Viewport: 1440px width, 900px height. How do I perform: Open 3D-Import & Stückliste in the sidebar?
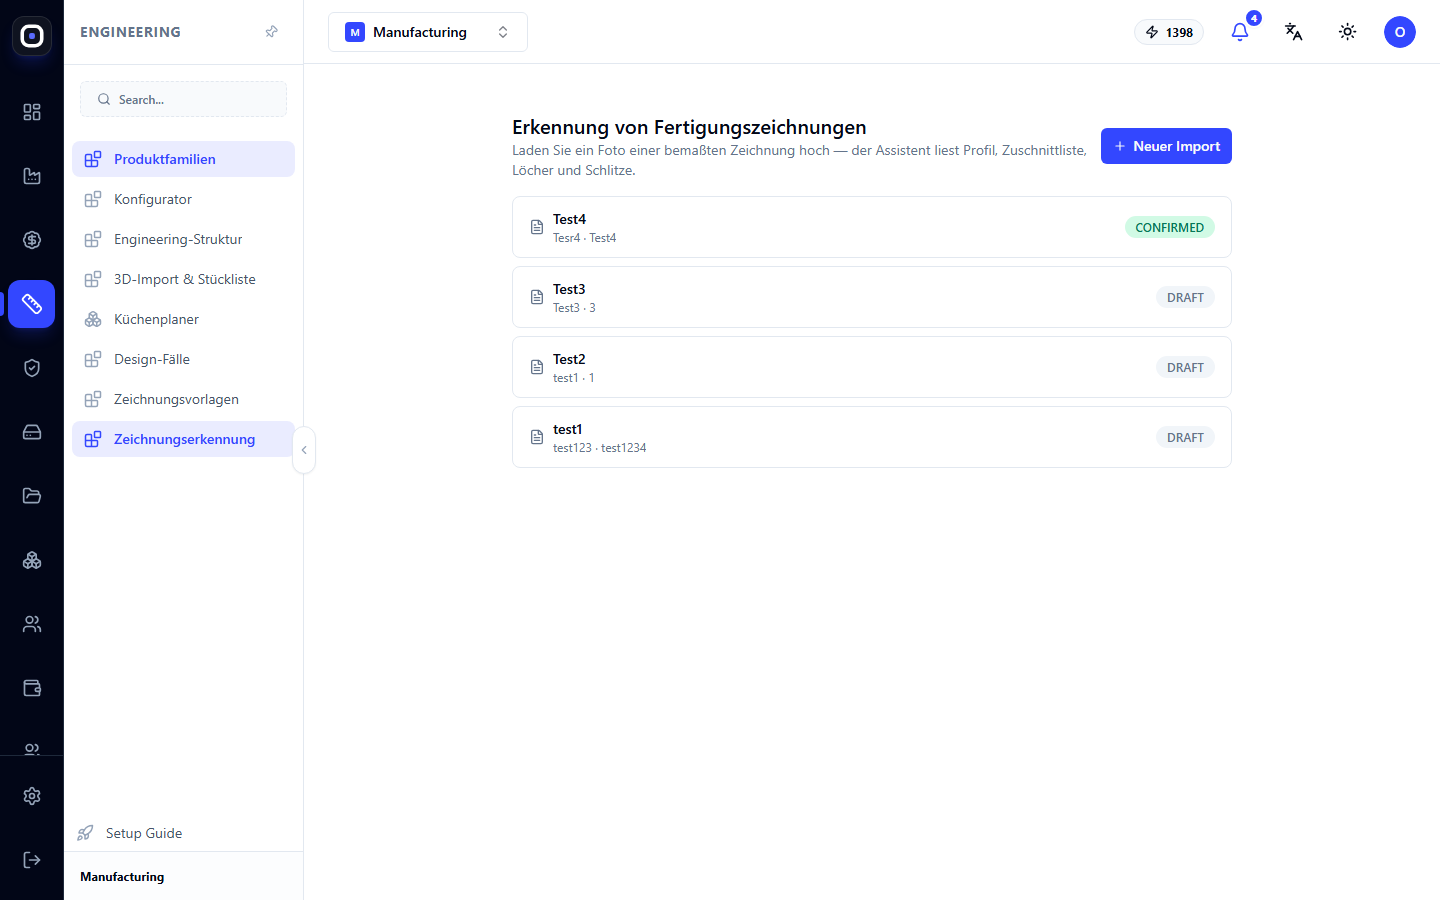point(183,279)
